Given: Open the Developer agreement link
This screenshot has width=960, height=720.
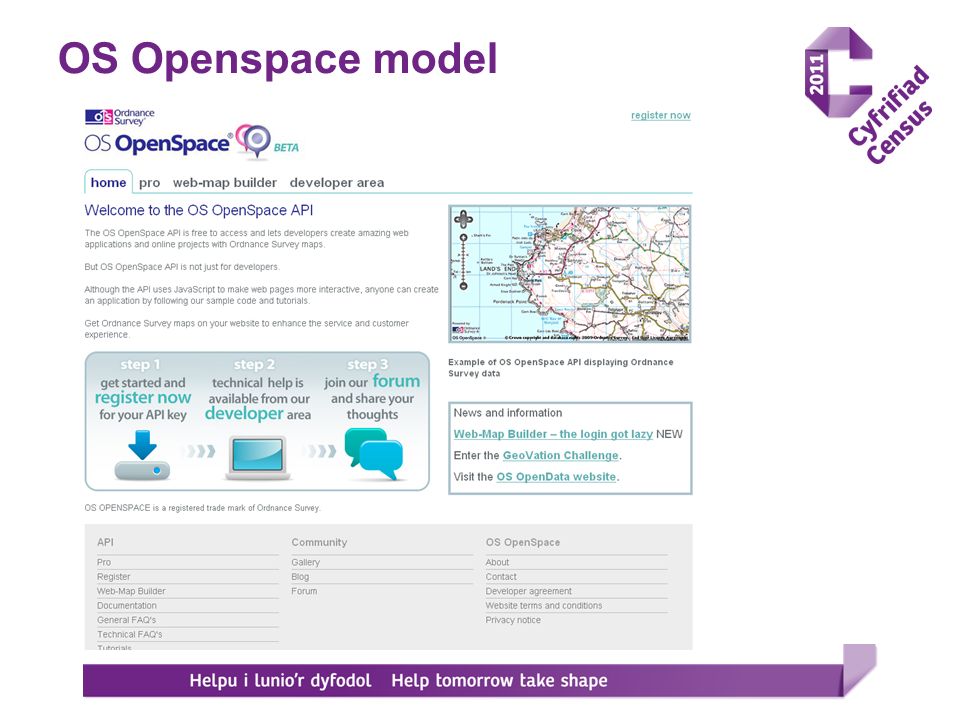Looking at the screenshot, I should click(x=528, y=591).
